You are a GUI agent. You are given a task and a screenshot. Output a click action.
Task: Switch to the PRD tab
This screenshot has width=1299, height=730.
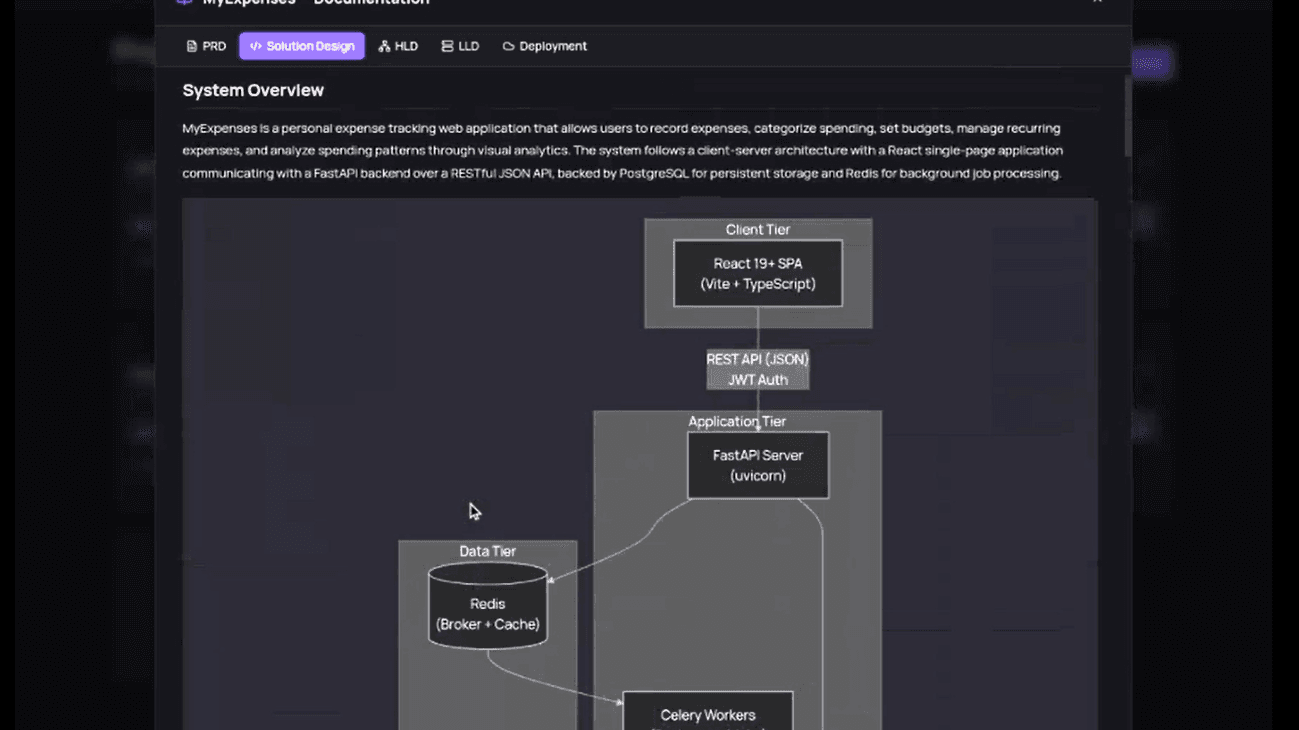click(x=206, y=45)
